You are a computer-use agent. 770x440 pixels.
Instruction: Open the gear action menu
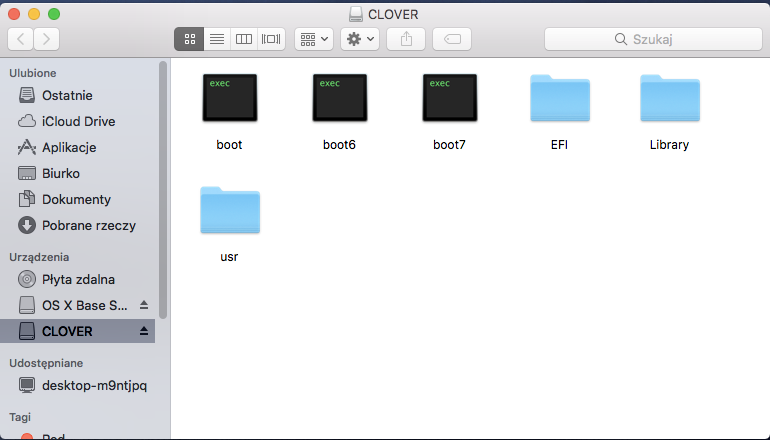pyautogui.click(x=359, y=39)
